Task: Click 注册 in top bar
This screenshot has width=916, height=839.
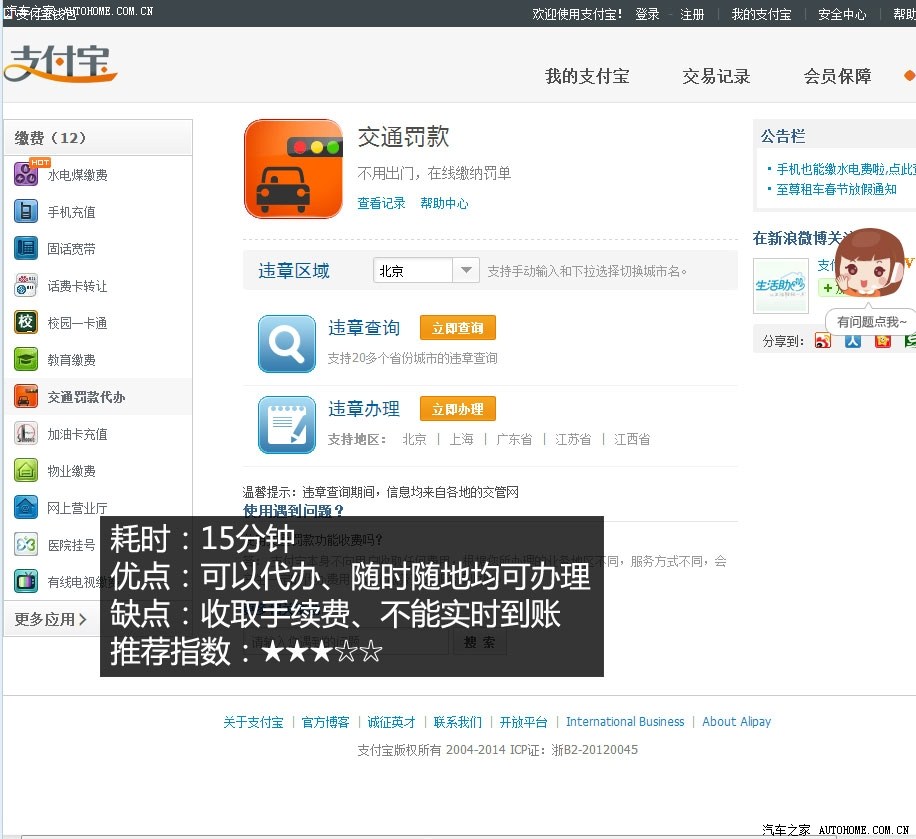Action: coord(692,14)
